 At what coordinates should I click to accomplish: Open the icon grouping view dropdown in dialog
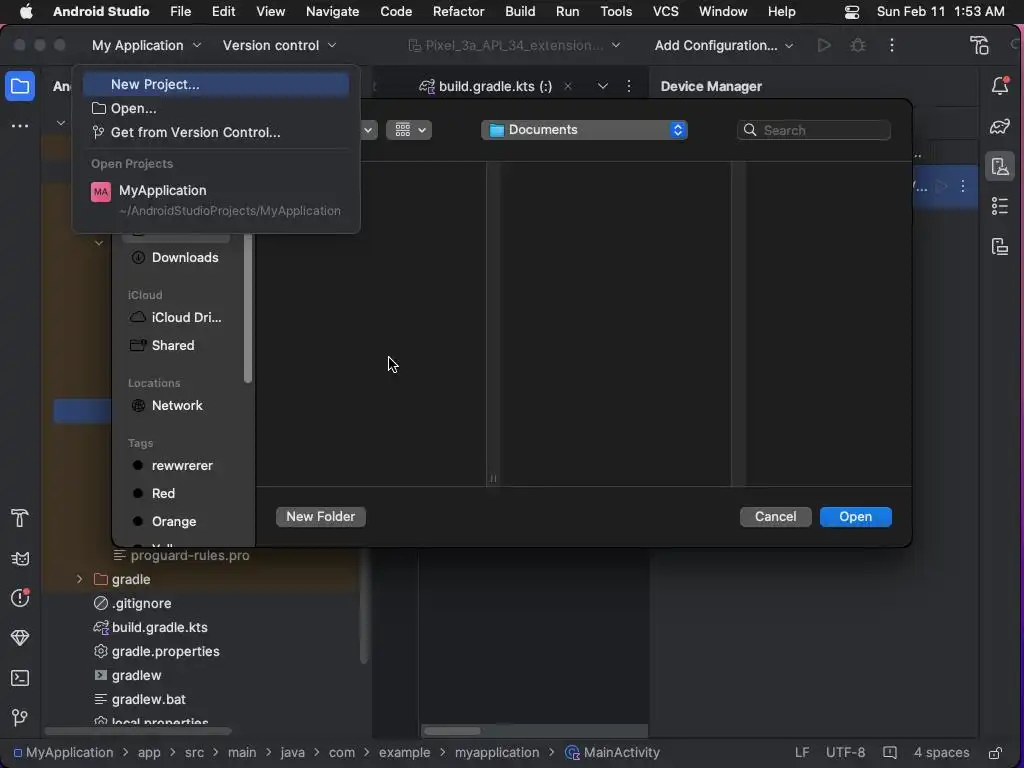[409, 130]
